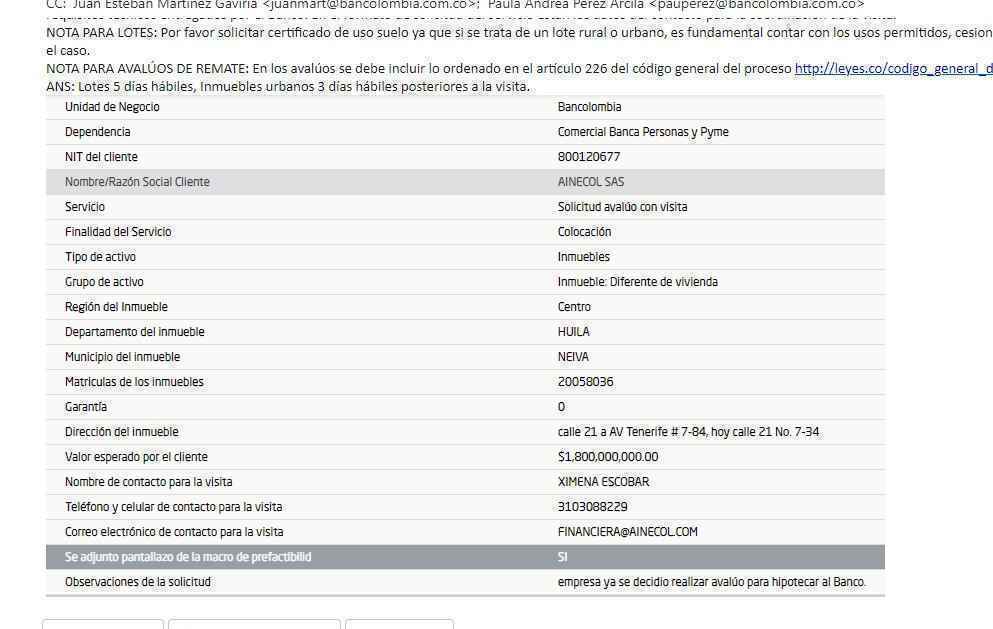This screenshot has height=629, width=993.
Task: Click the FINANCIERA@AINECOL.COM email address
Action: 627,532
